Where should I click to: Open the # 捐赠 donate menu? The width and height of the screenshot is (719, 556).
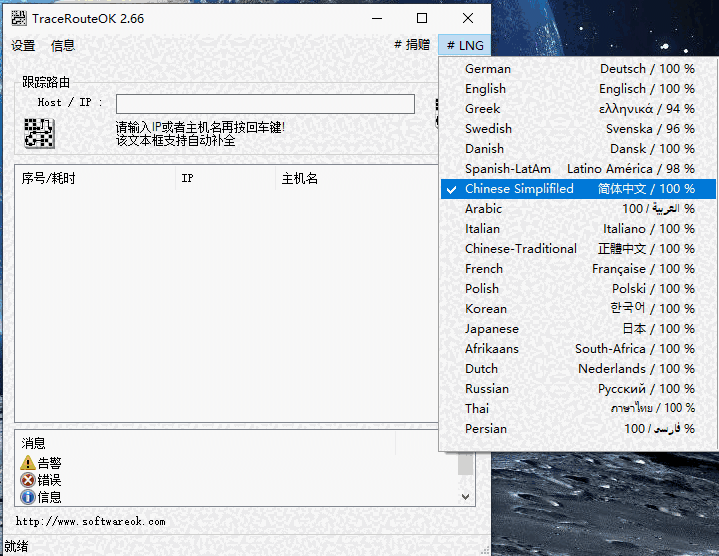(412, 45)
